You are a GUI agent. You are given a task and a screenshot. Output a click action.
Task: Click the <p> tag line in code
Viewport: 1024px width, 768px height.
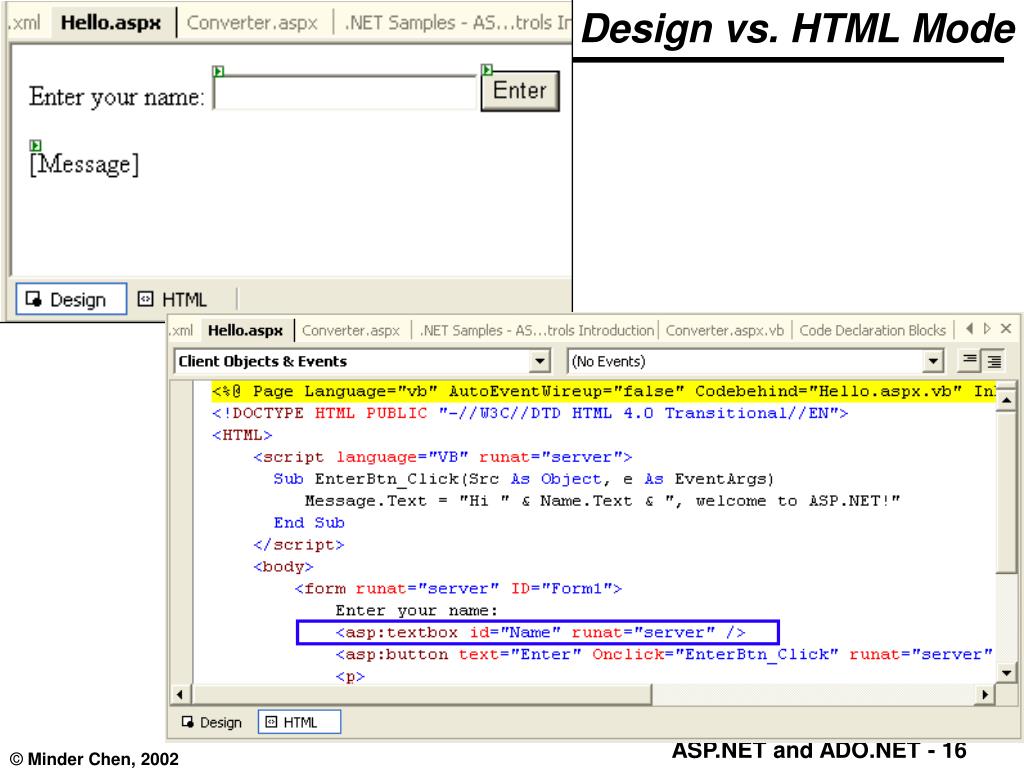[350, 677]
